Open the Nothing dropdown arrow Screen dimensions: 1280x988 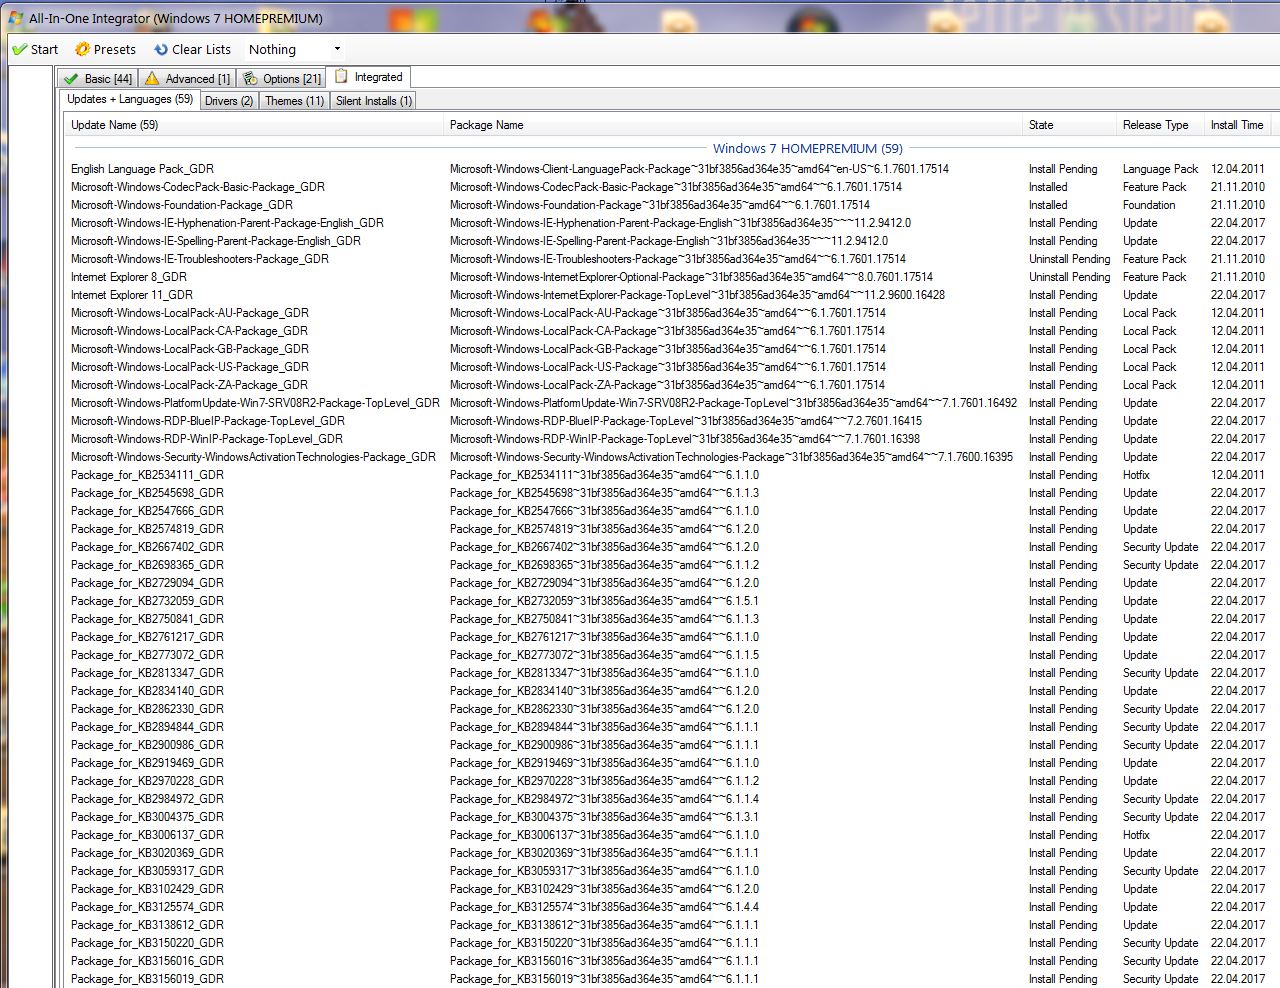tap(337, 49)
